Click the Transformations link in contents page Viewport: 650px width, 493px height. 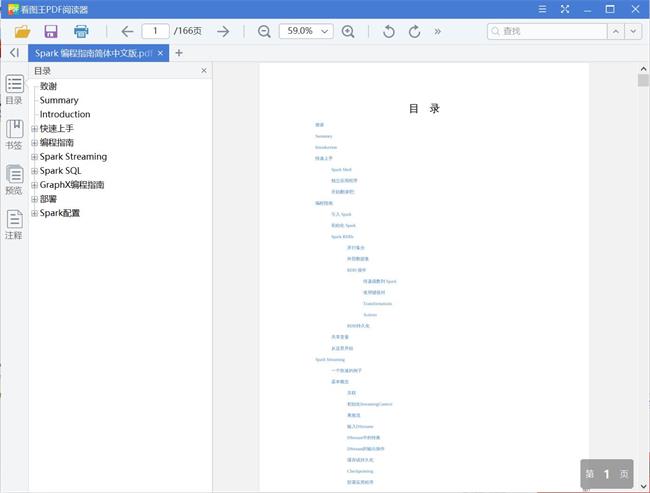point(377,304)
